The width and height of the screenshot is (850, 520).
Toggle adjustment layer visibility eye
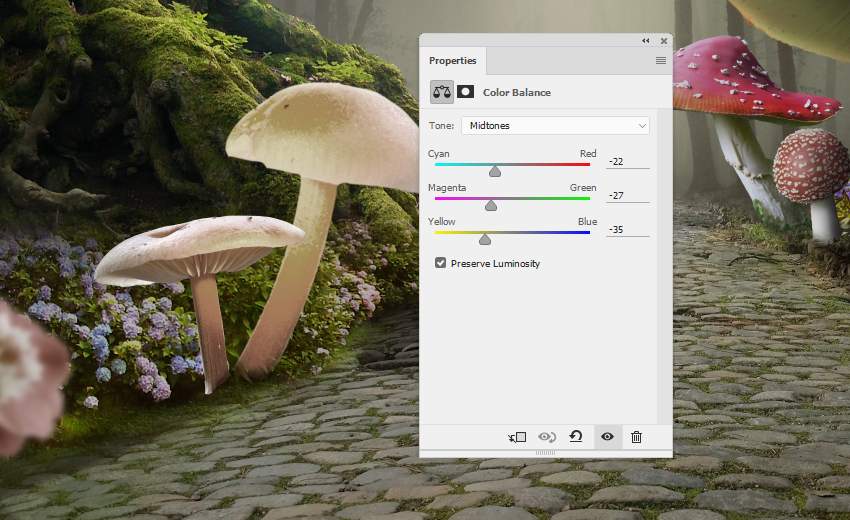[607, 436]
